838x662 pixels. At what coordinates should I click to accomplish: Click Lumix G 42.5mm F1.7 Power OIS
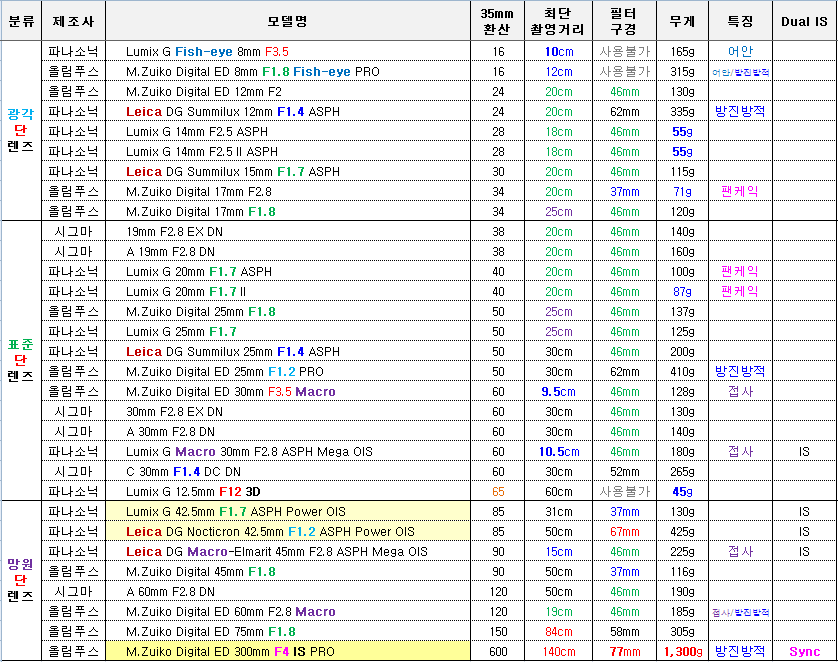pos(288,512)
